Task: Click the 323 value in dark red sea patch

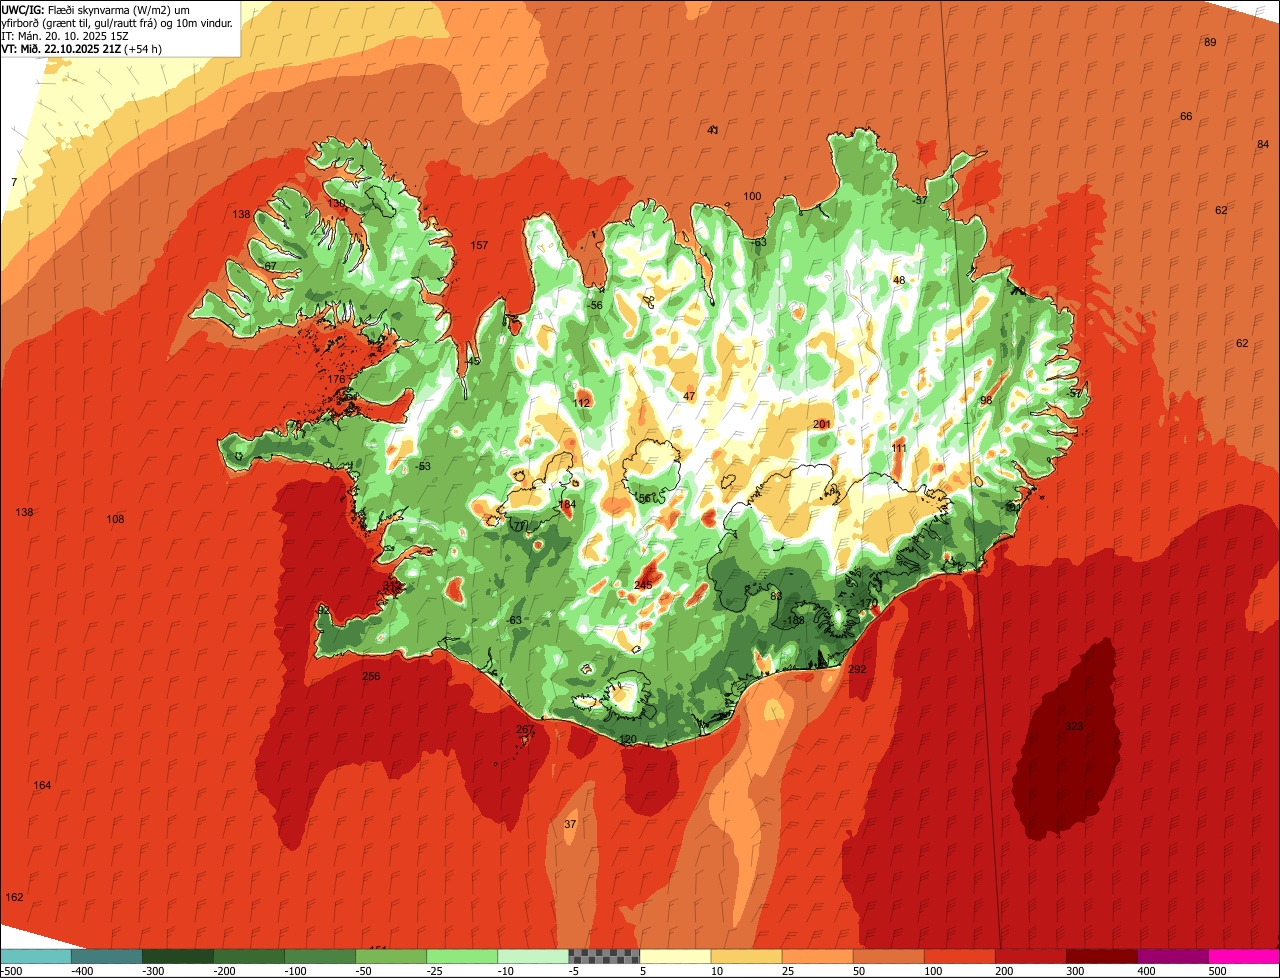Action: [1074, 726]
